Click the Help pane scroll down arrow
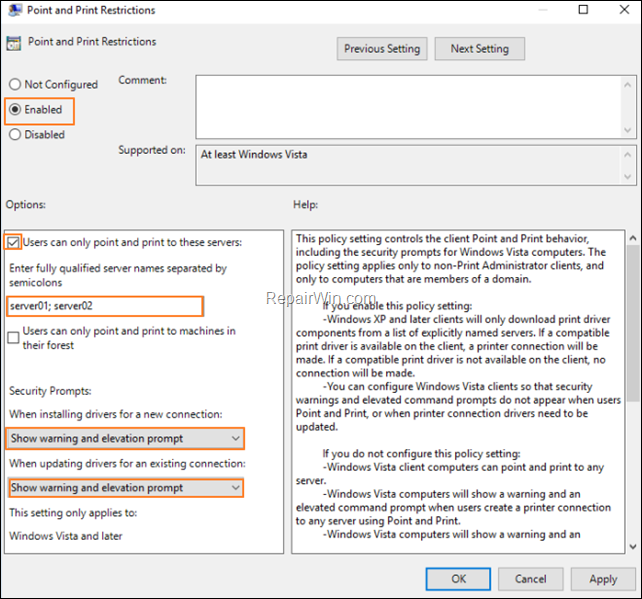This screenshot has height=599, width=642. [x=633, y=547]
